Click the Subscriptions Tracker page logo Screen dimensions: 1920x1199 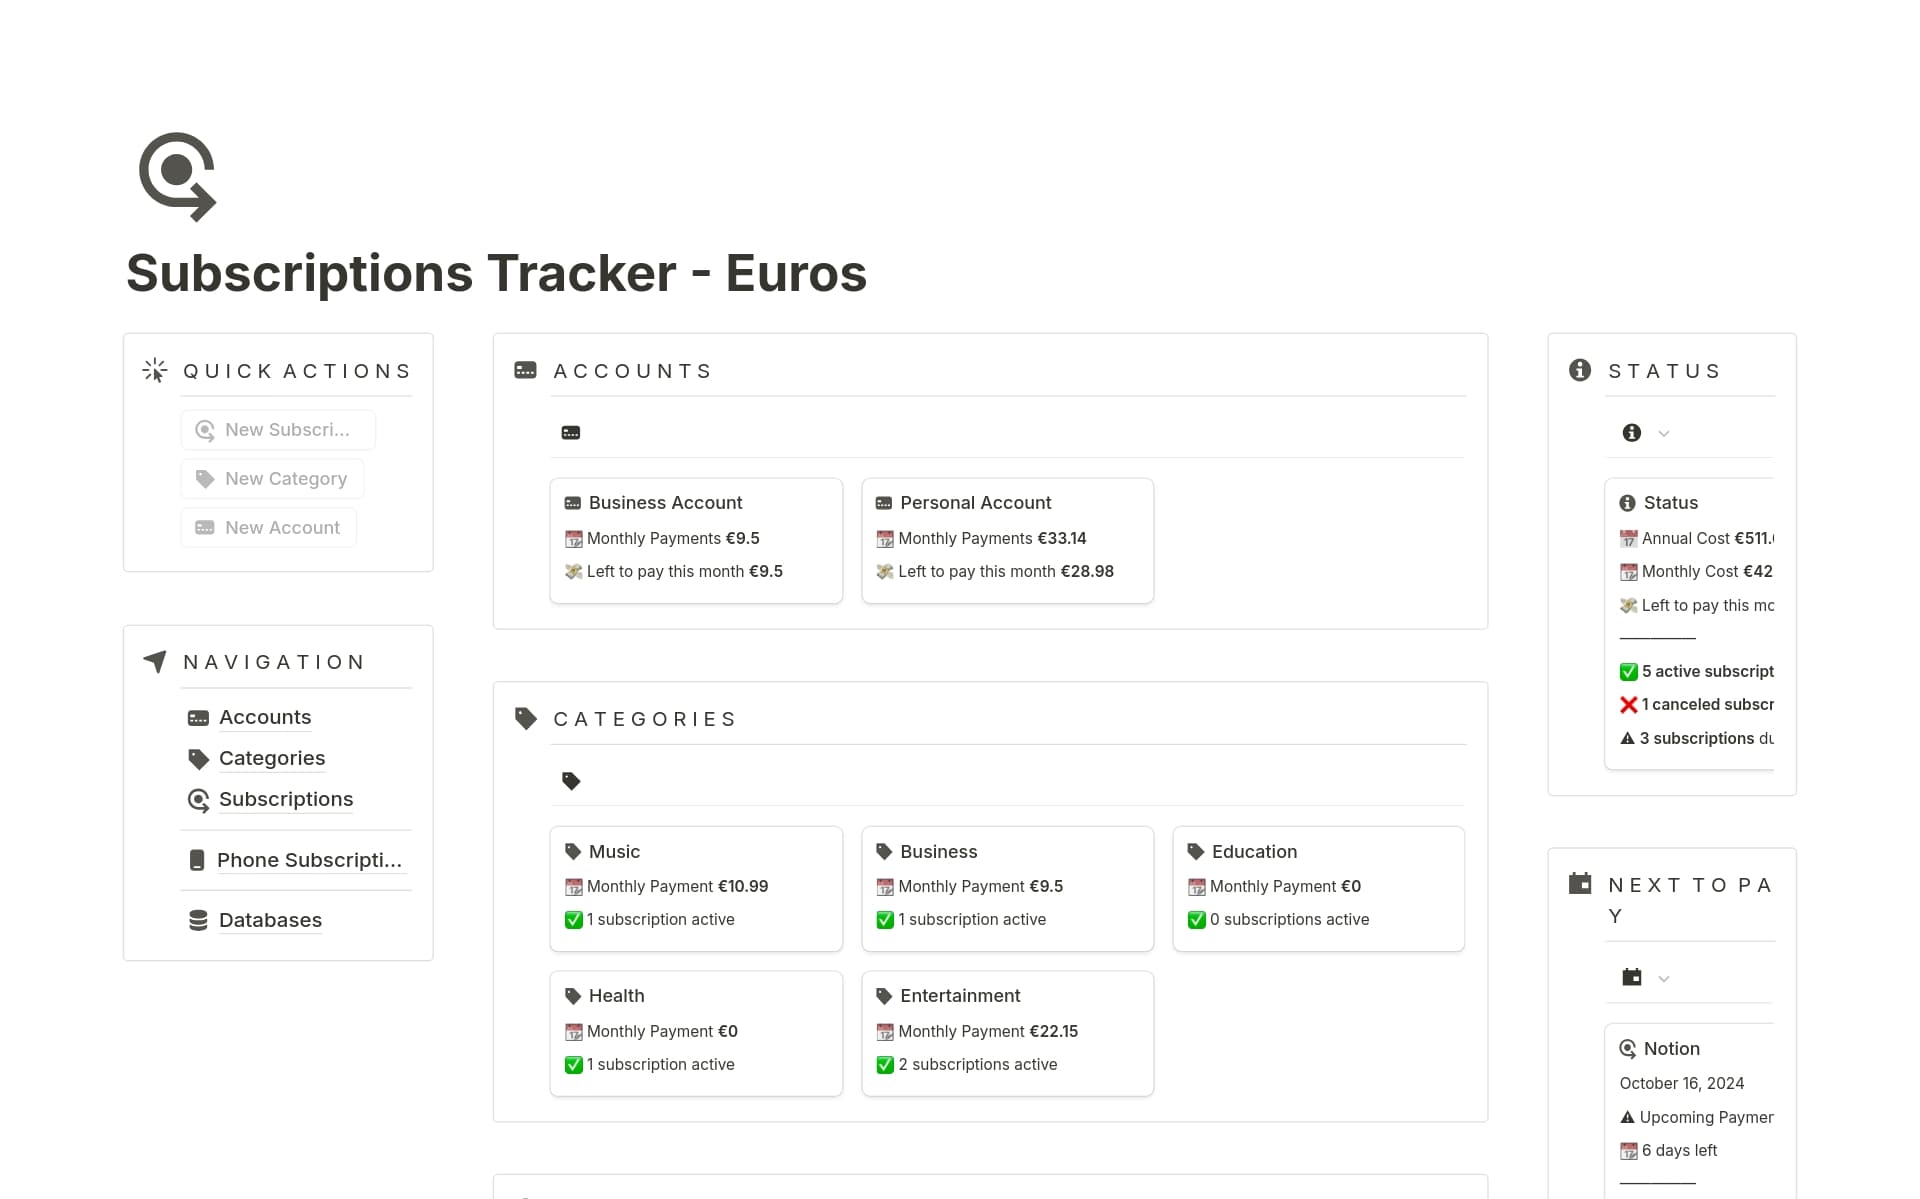coord(176,176)
